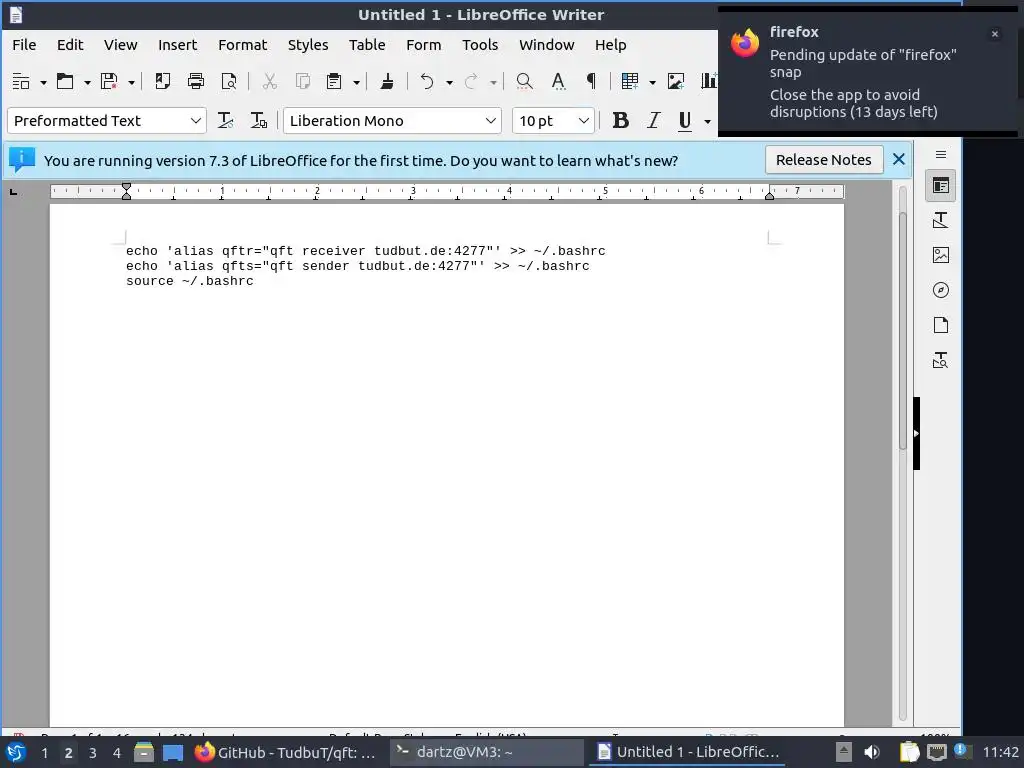Toggle Formatting Marks pilcrow button

[x=591, y=82]
